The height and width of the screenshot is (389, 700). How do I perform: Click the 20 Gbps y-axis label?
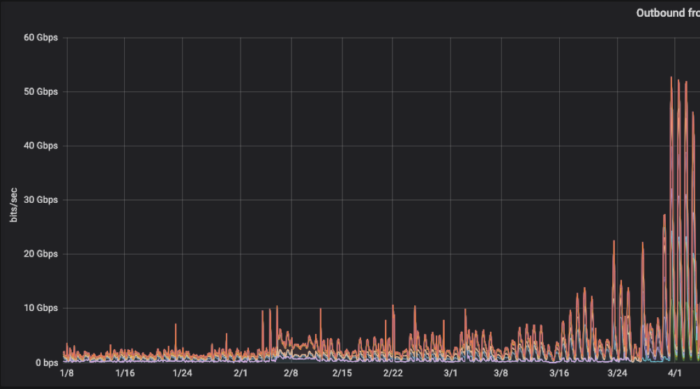pyautogui.click(x=41, y=254)
